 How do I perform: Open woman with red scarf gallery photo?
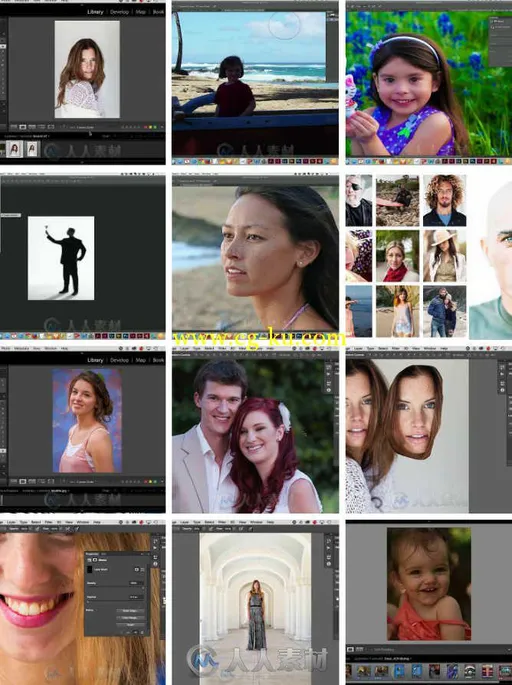(398, 256)
